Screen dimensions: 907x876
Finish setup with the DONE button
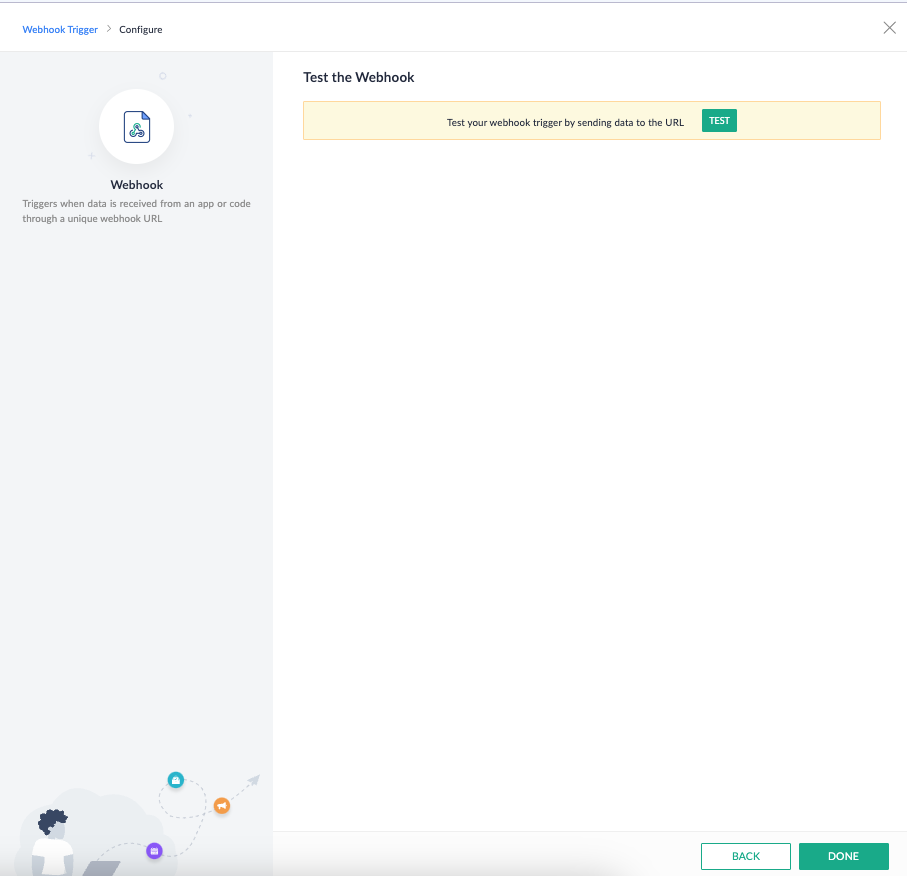click(x=843, y=856)
